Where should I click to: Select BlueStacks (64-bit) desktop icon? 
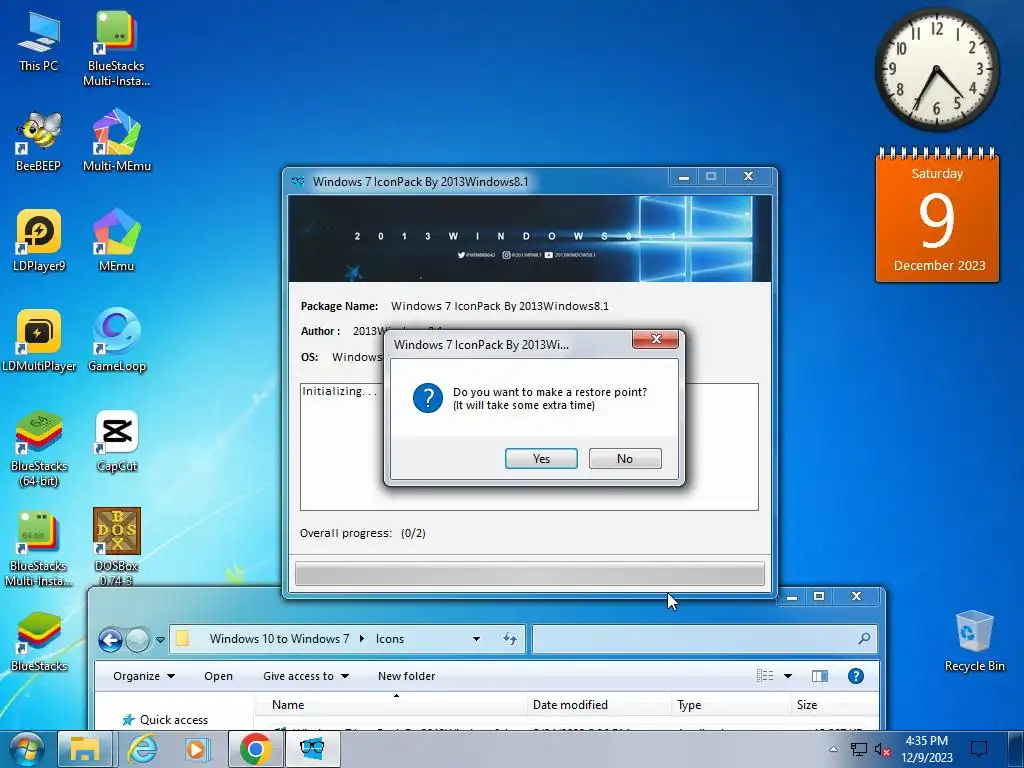pos(39,449)
